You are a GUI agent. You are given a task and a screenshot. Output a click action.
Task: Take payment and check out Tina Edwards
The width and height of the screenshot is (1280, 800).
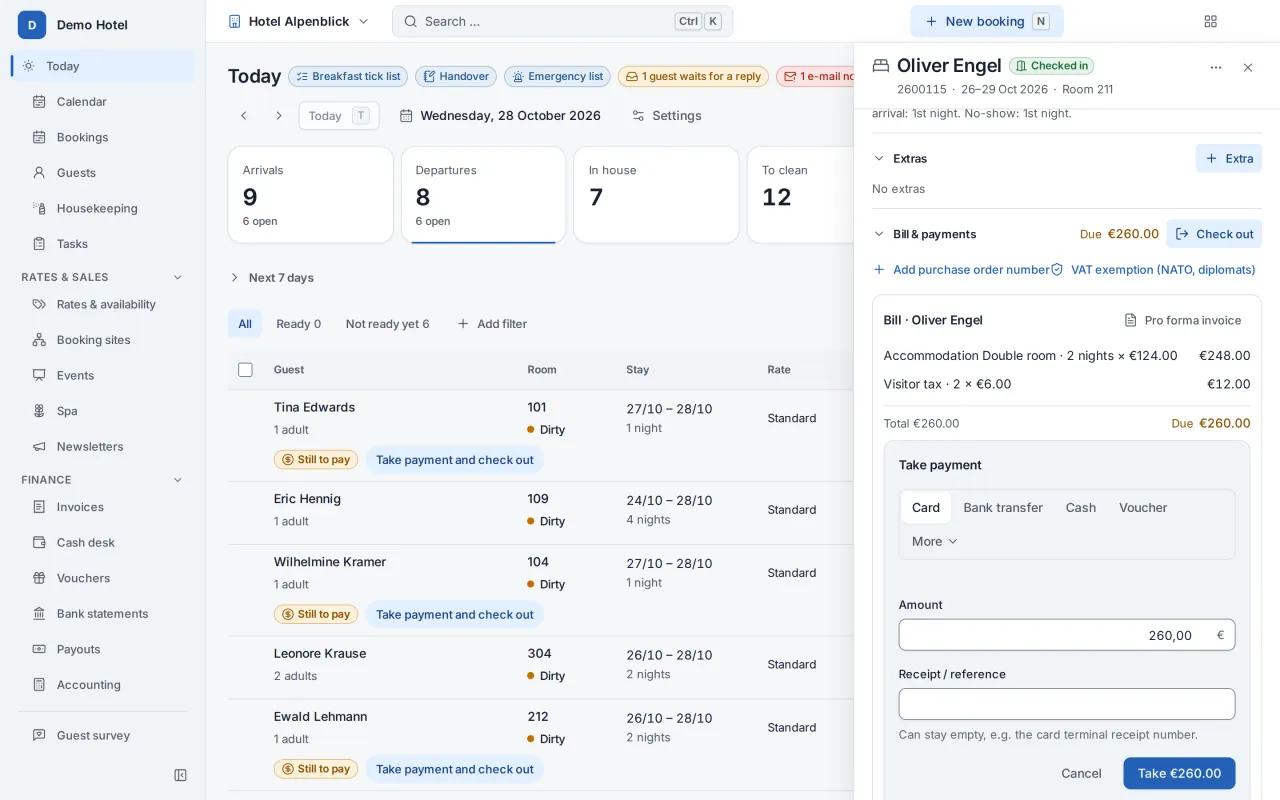point(455,460)
